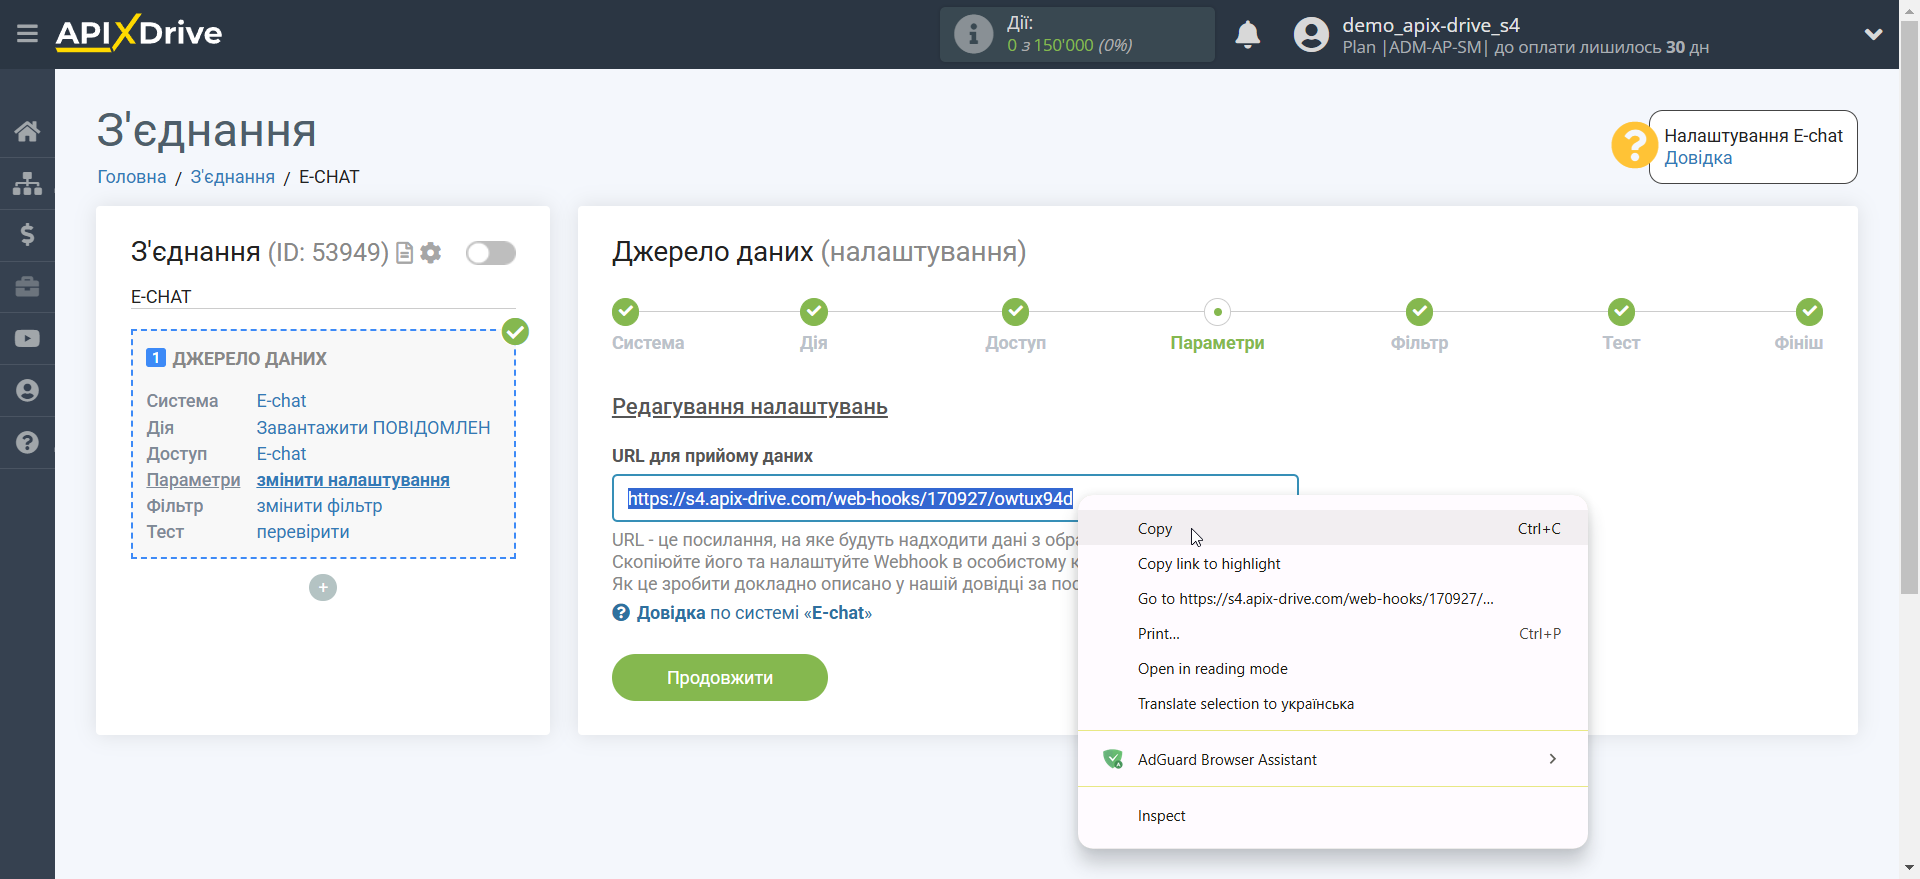Screen dimensions: 1920x879
Task: Click the ApiX-Drive logo
Action: click(139, 33)
